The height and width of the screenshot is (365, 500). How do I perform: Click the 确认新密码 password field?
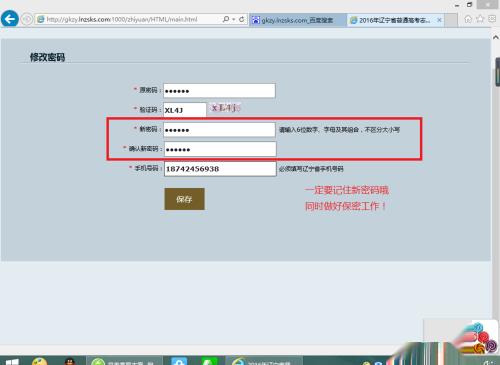220,149
